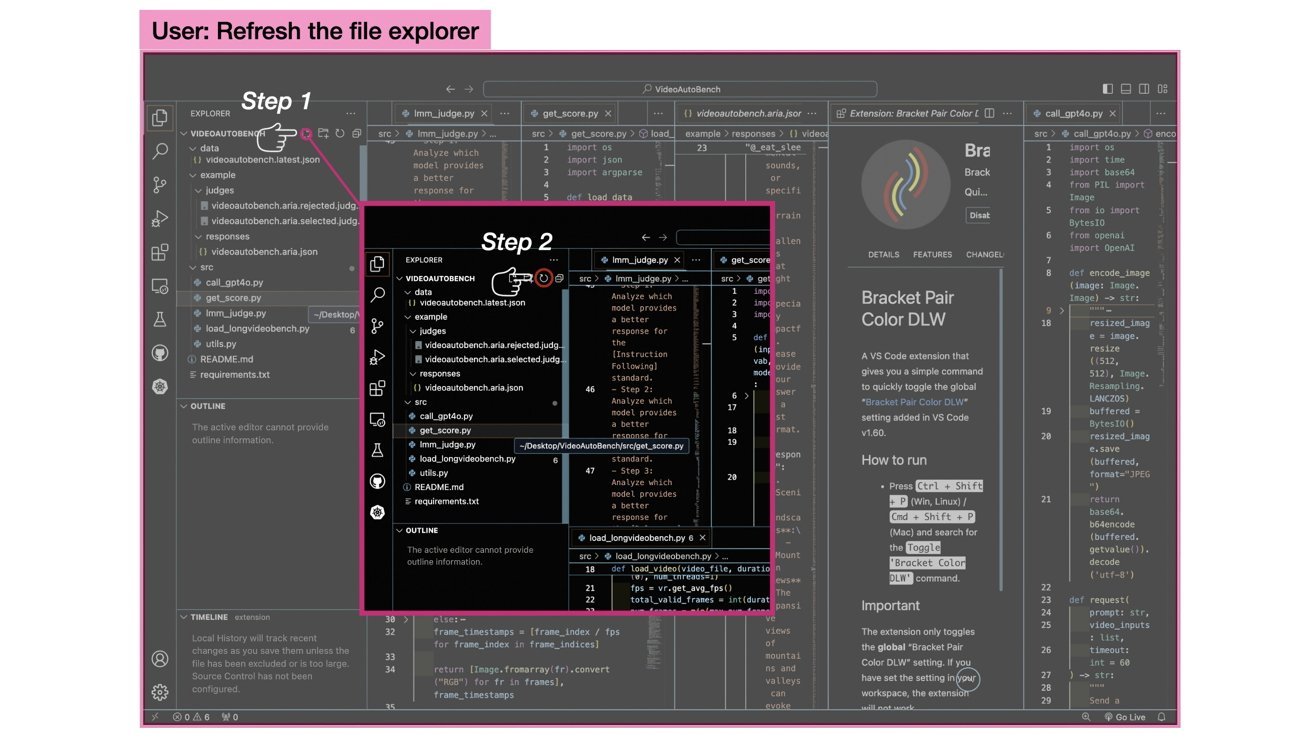Open the more actions menu beside the call_gpt4o.py tab
The image size is (1312, 738).
click(1162, 114)
